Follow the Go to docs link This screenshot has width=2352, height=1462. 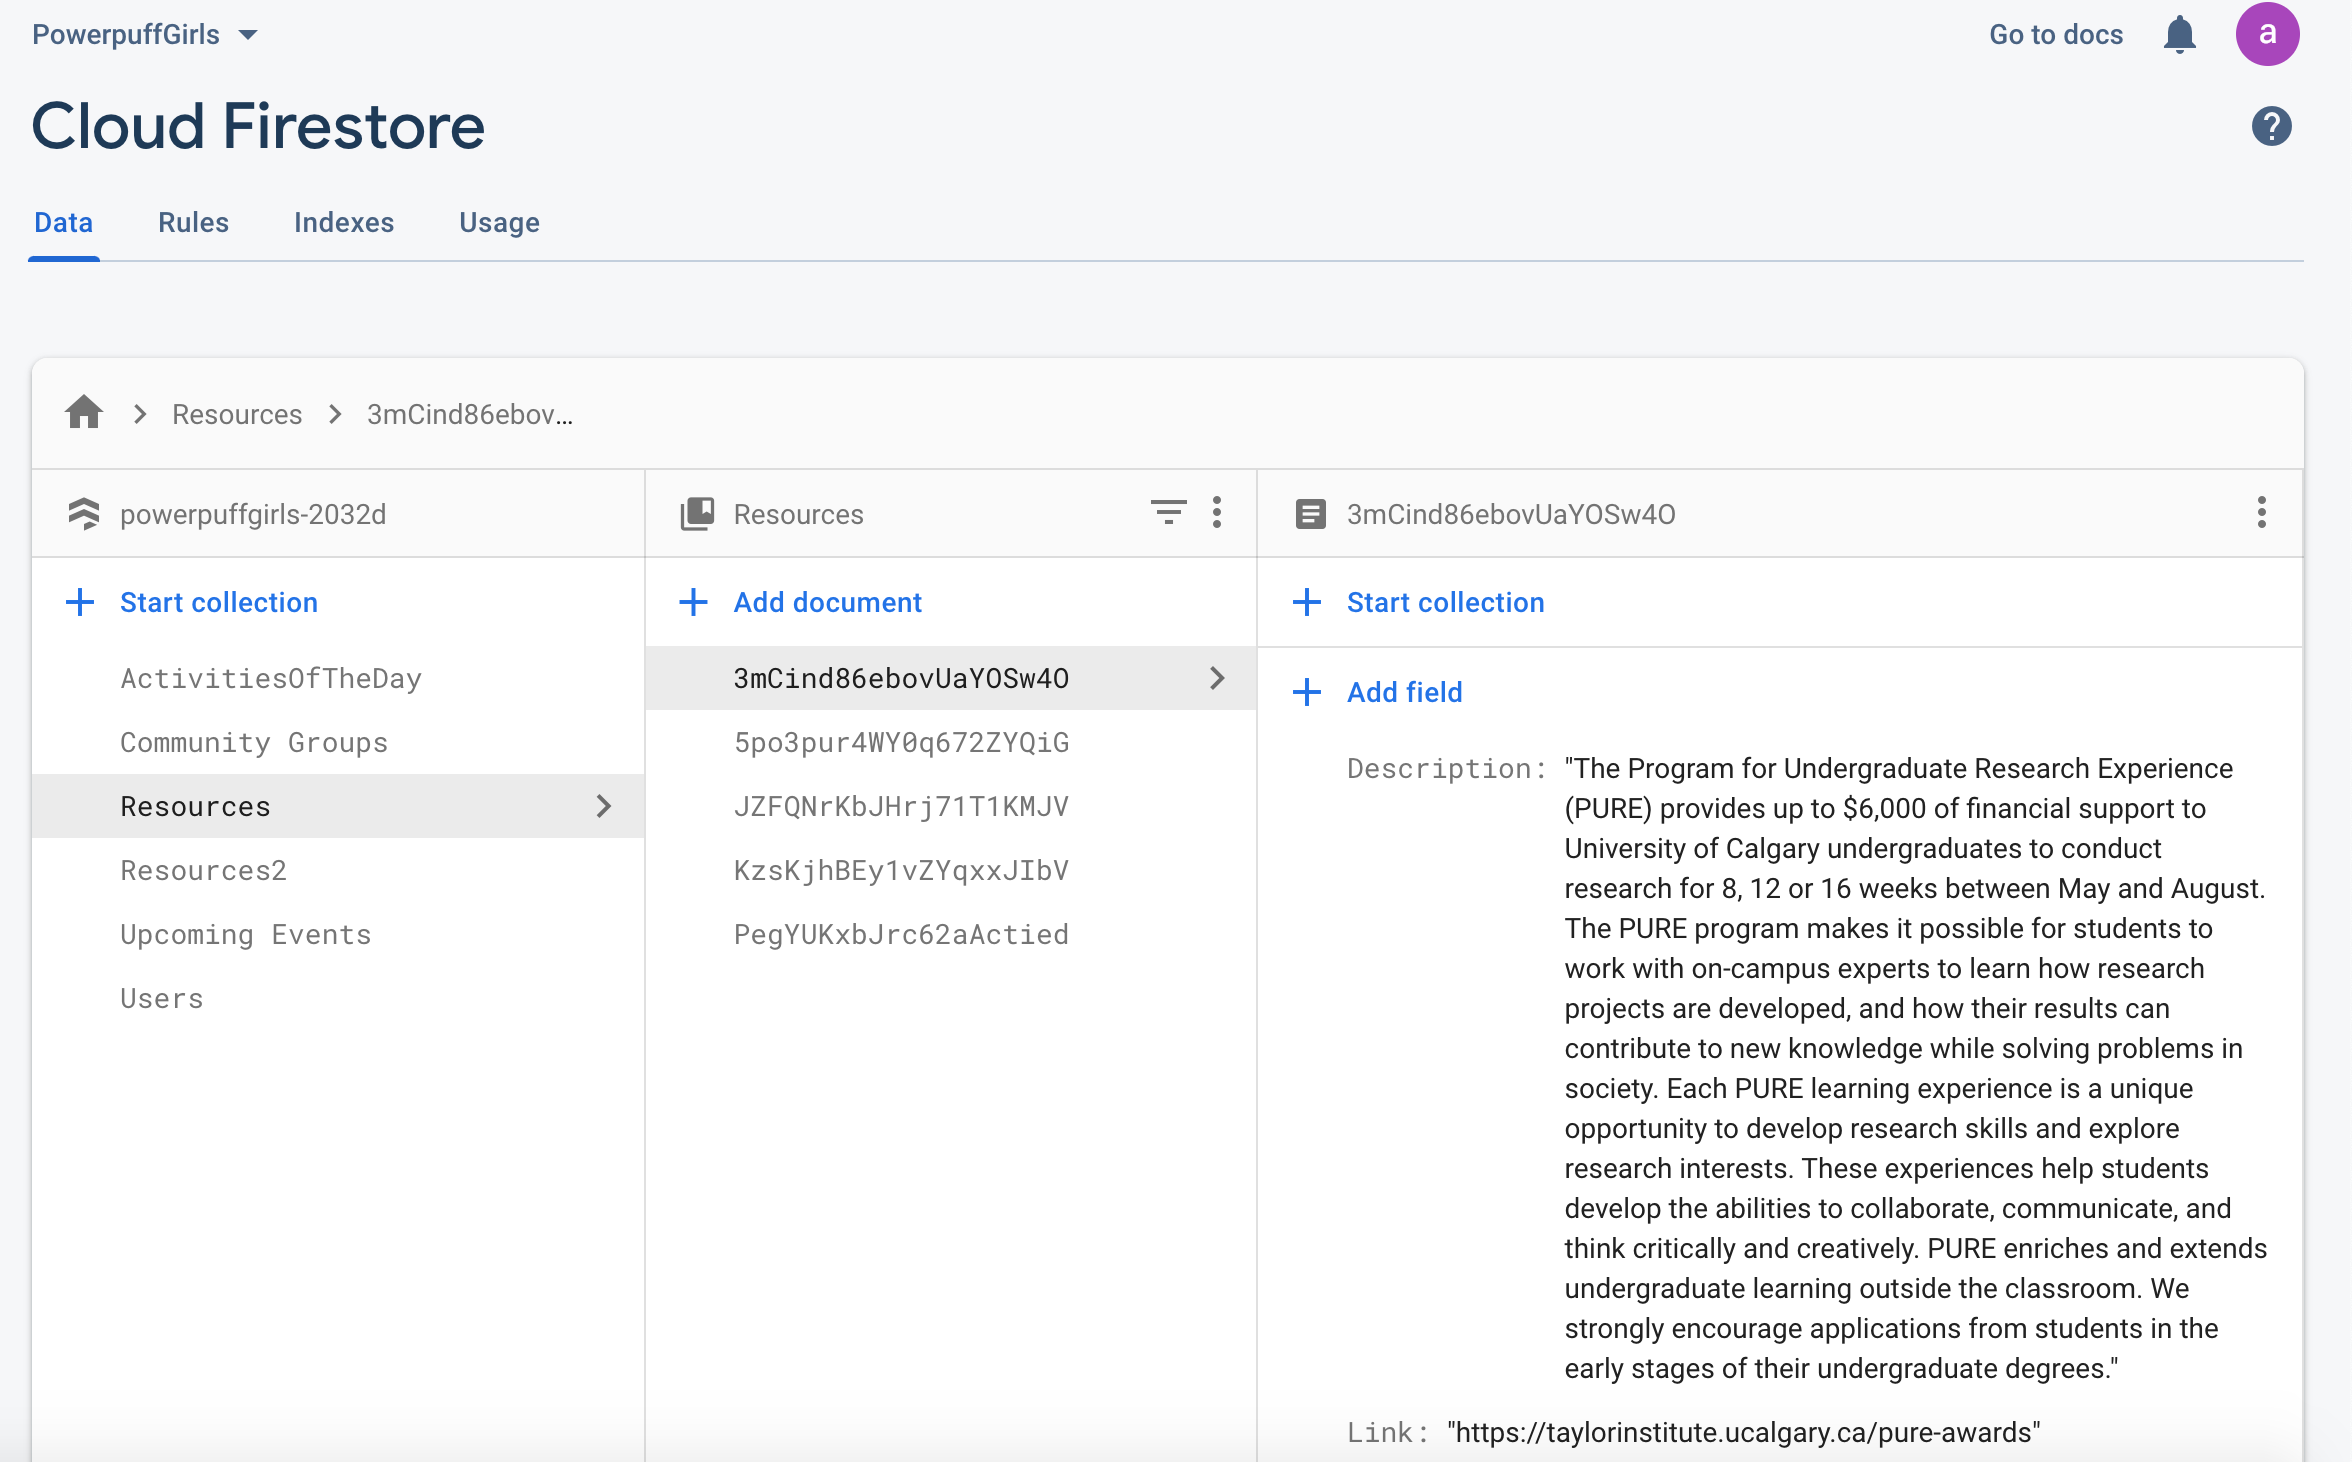pyautogui.click(x=2055, y=35)
